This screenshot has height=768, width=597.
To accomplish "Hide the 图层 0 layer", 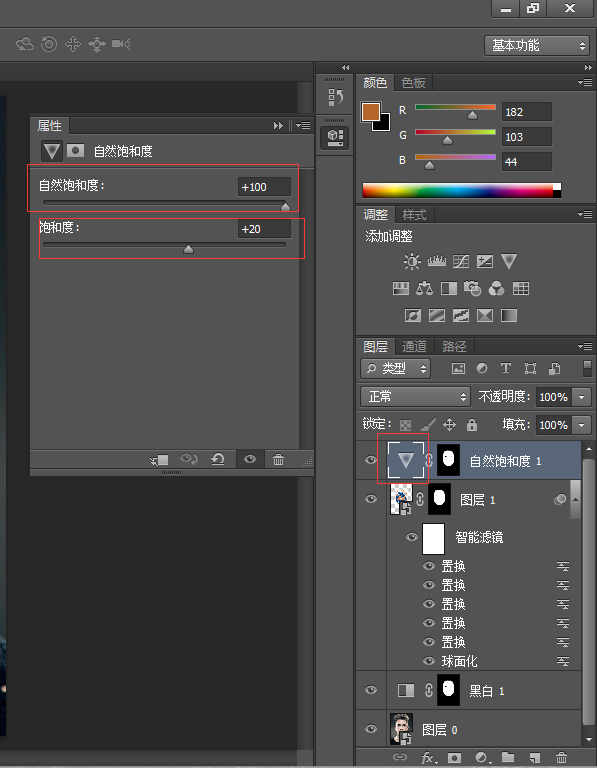I will (x=371, y=729).
